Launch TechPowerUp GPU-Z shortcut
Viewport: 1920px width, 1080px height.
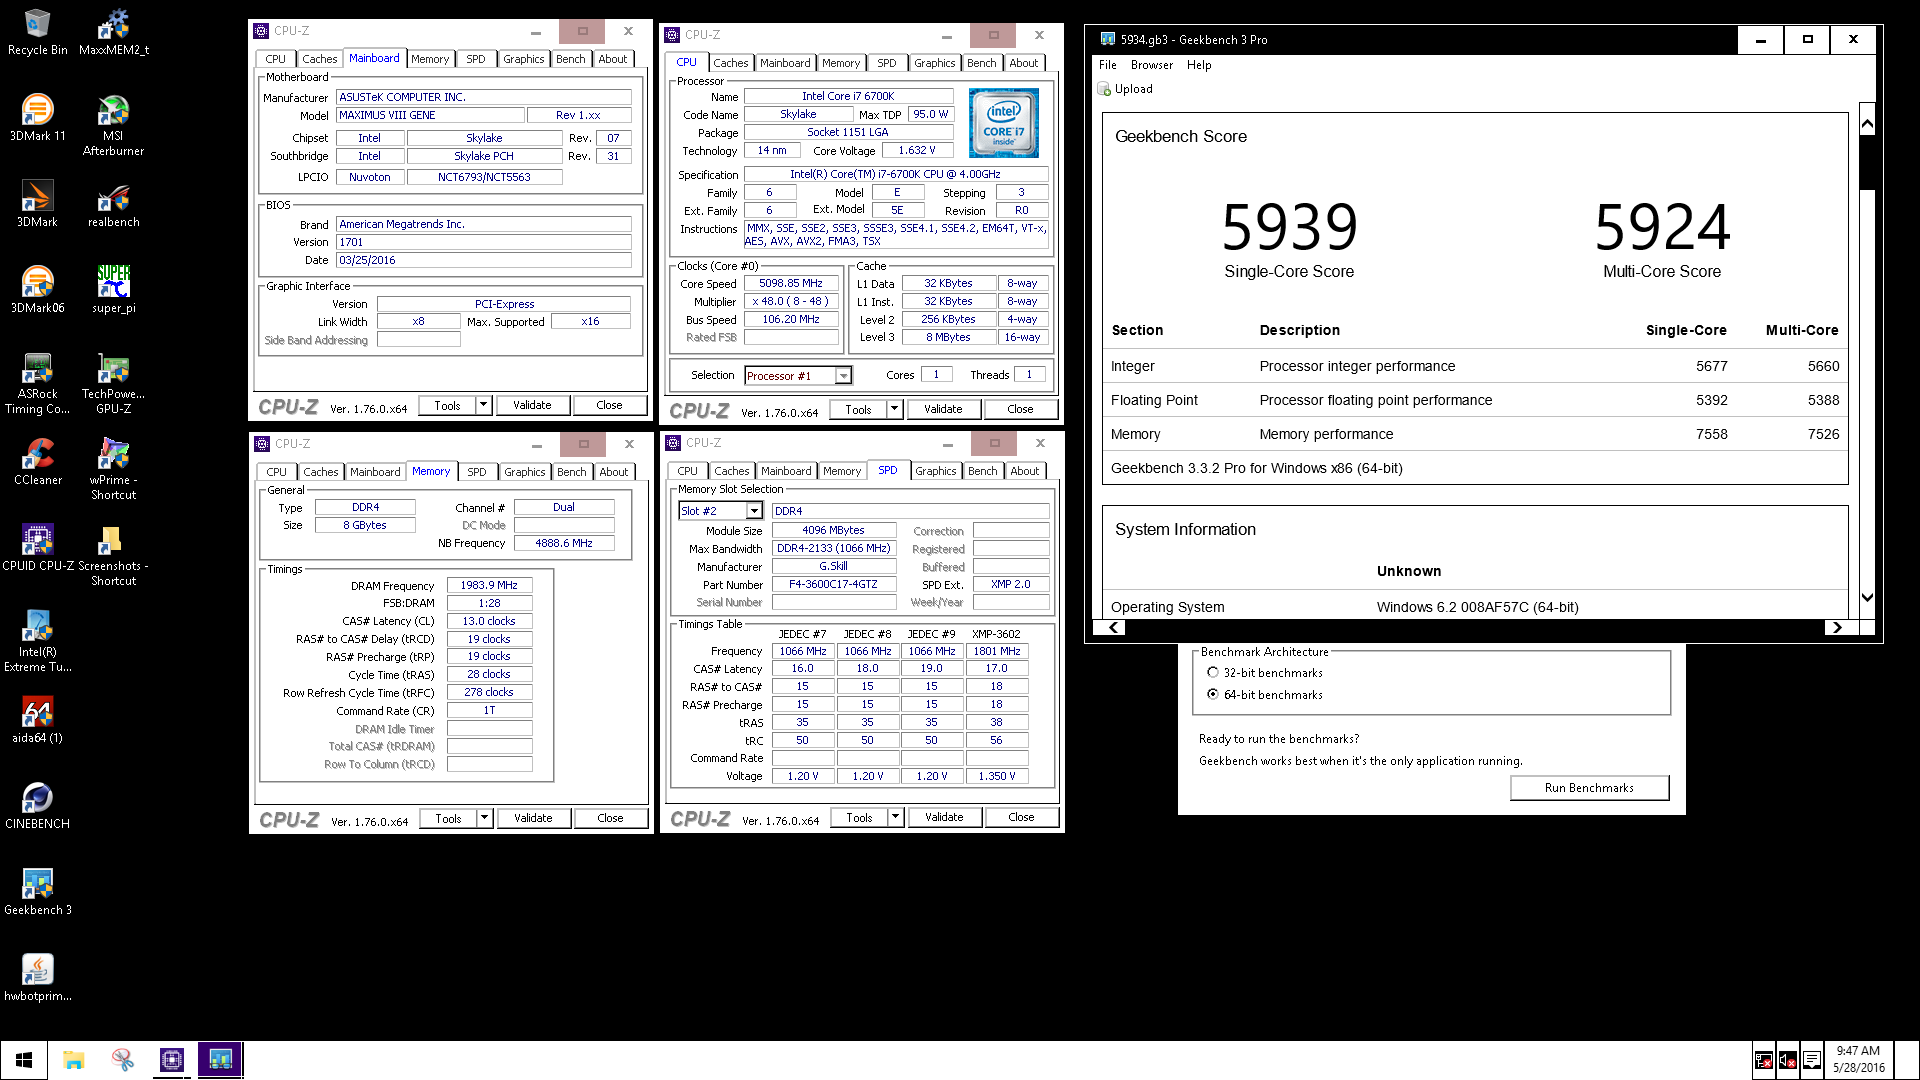pos(113,383)
